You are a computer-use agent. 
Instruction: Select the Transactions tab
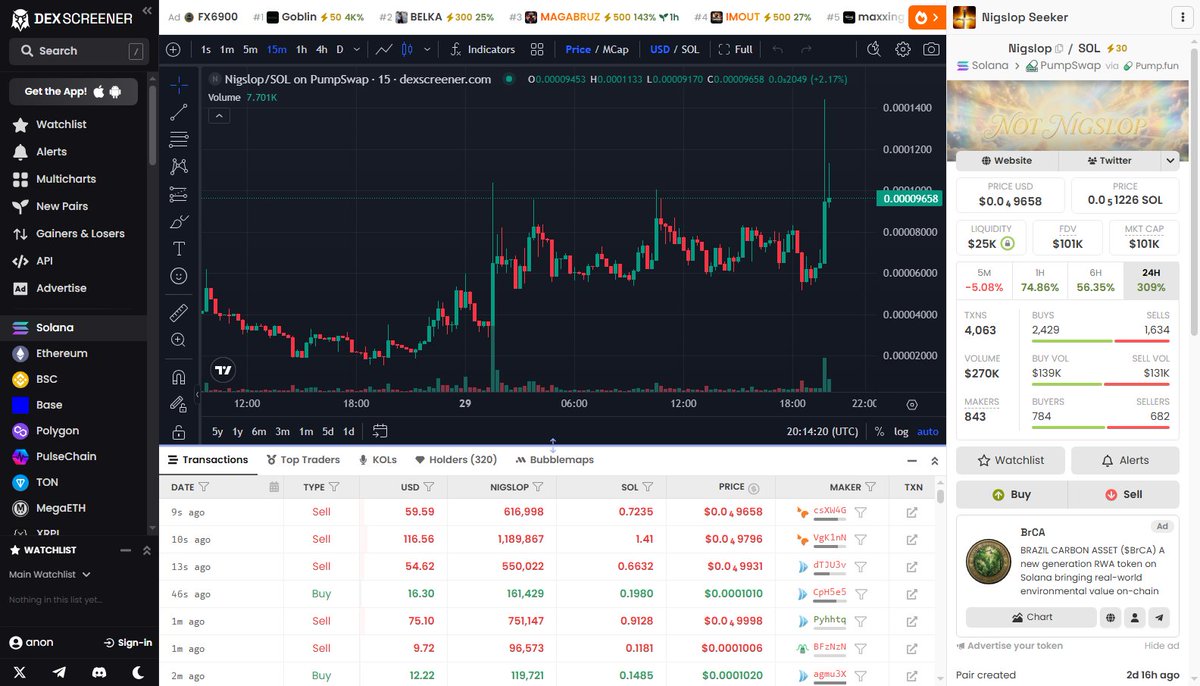point(207,460)
